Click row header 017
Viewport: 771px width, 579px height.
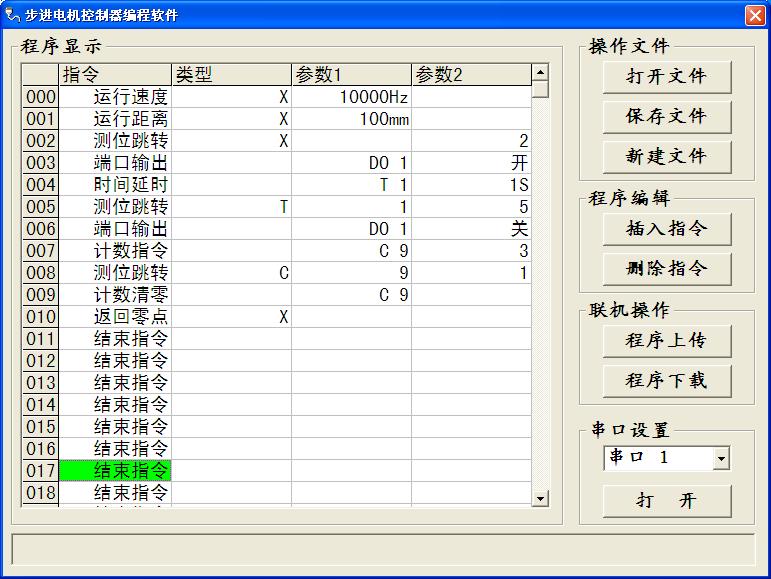pyautogui.click(x=40, y=471)
